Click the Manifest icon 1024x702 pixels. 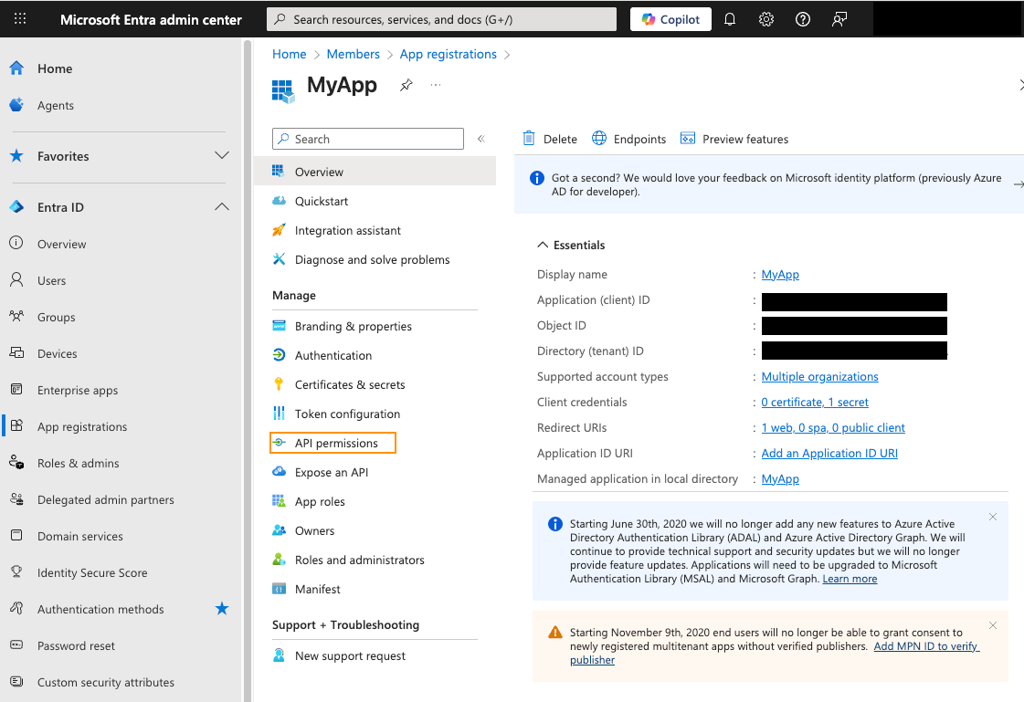tap(279, 588)
